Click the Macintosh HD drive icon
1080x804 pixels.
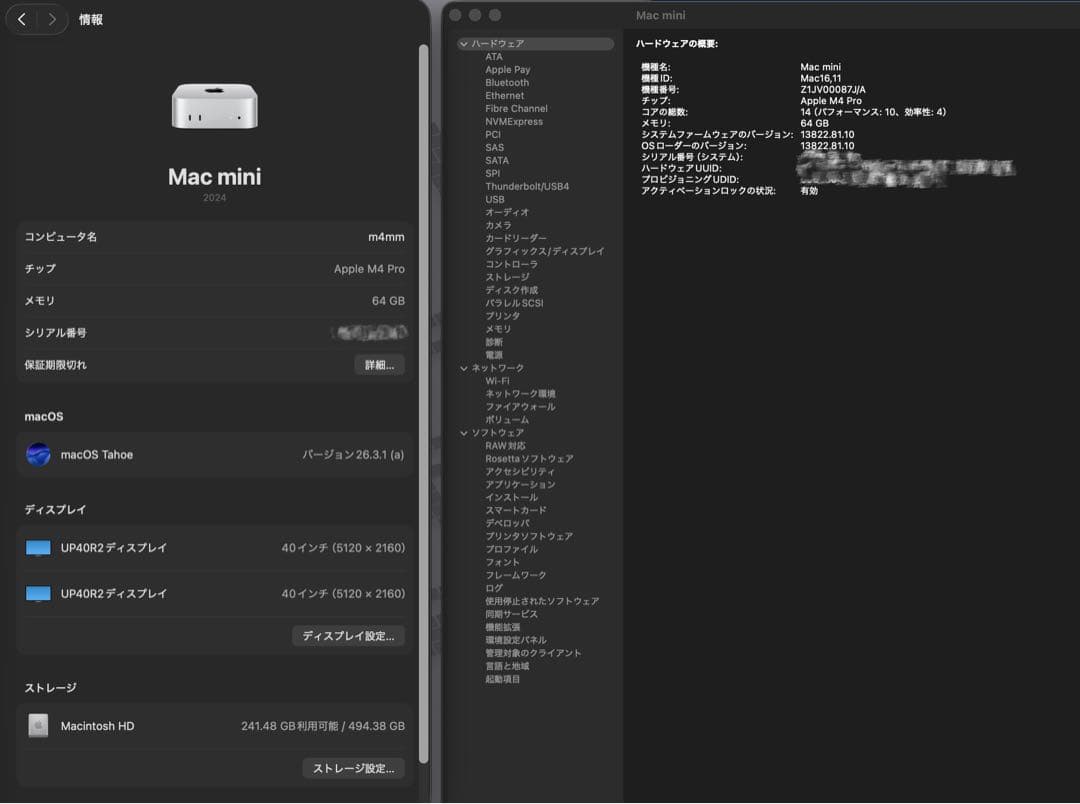(x=38, y=726)
